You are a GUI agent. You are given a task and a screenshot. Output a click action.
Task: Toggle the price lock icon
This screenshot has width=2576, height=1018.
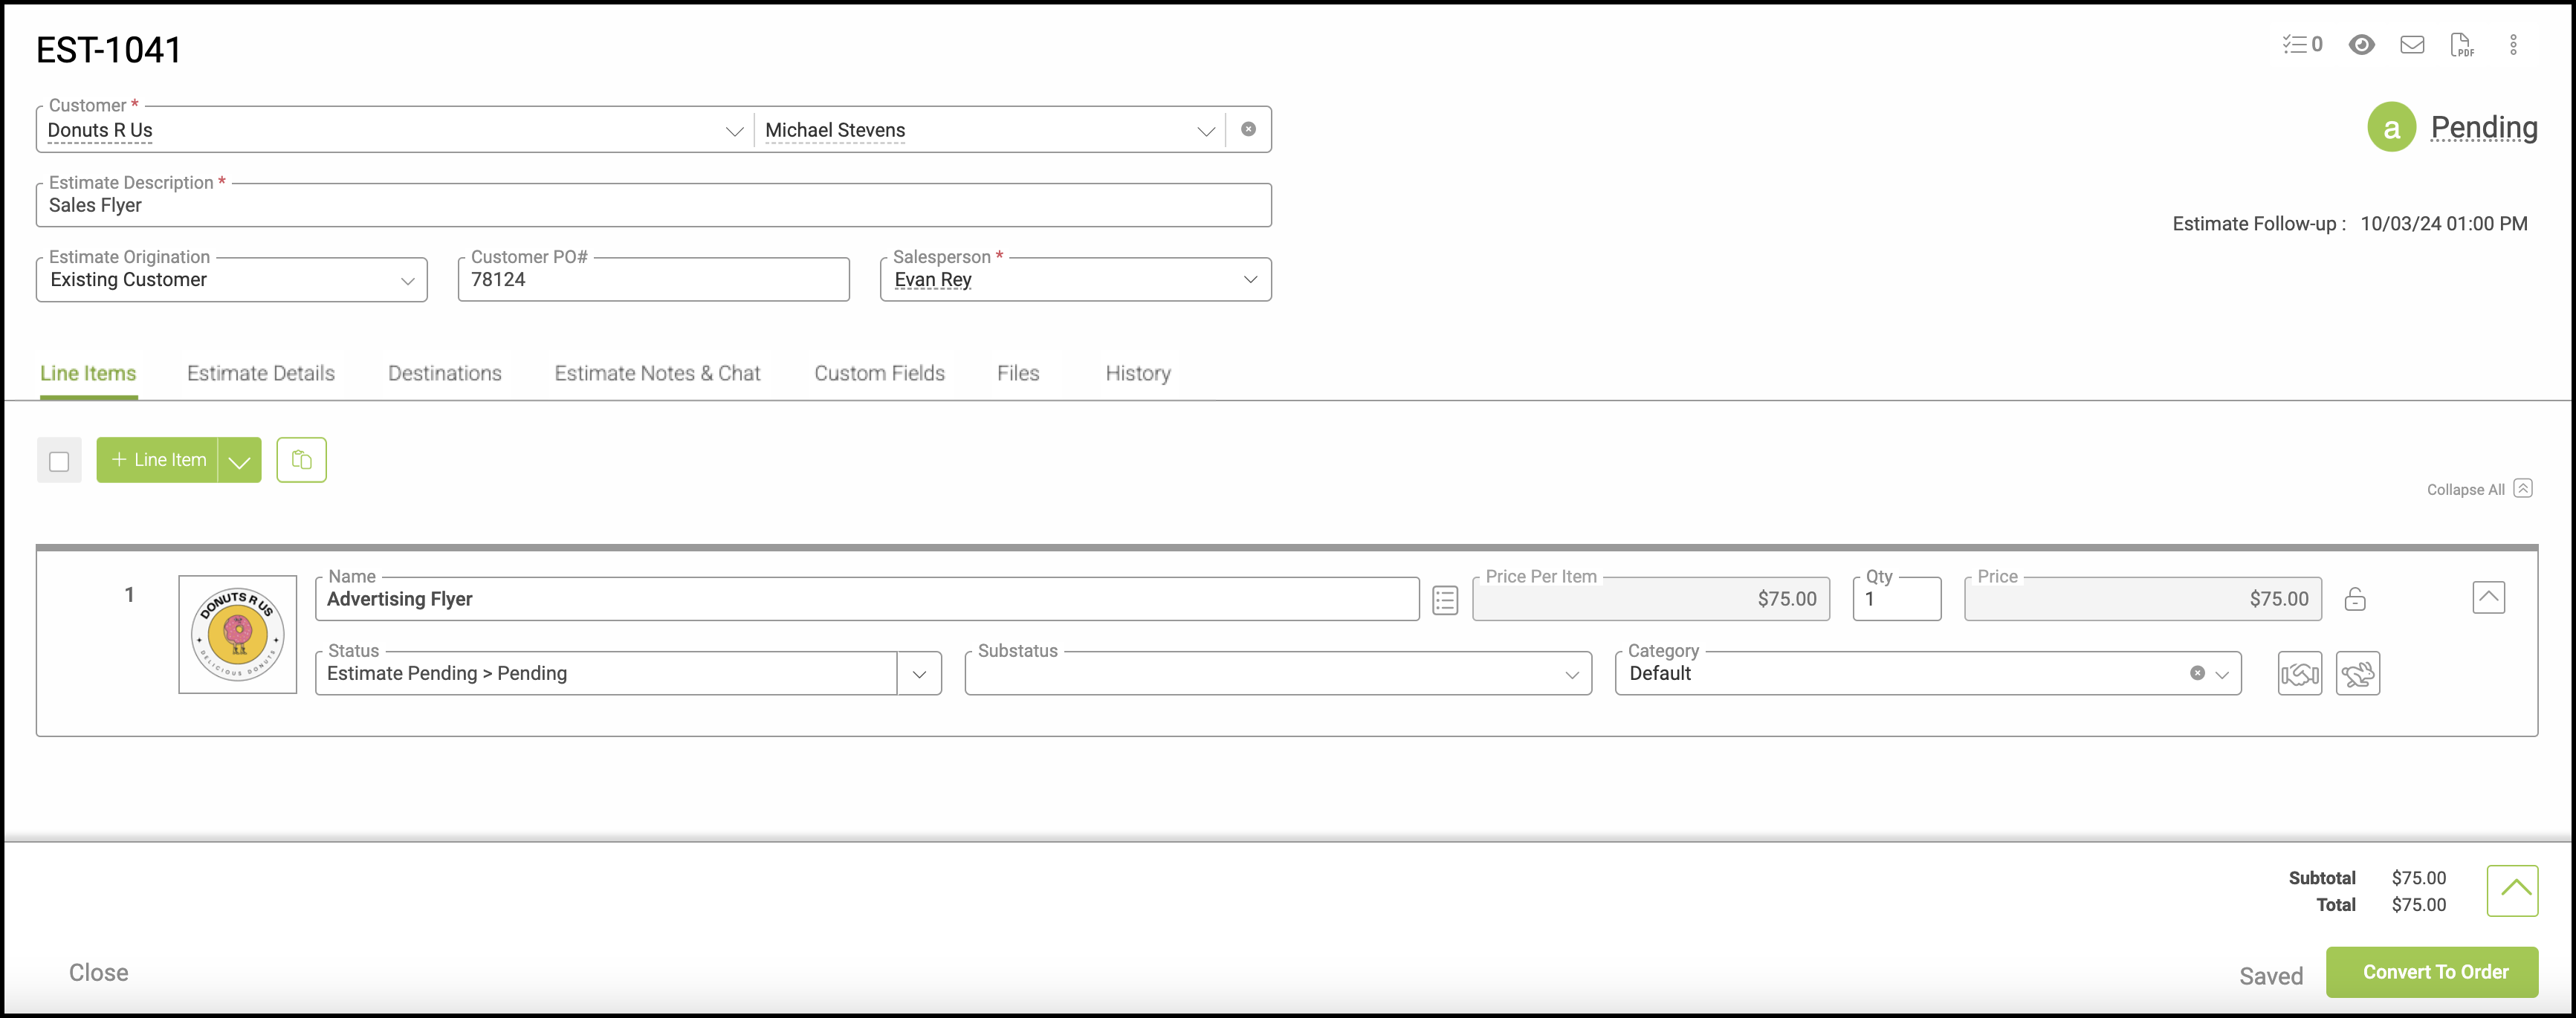2355,599
